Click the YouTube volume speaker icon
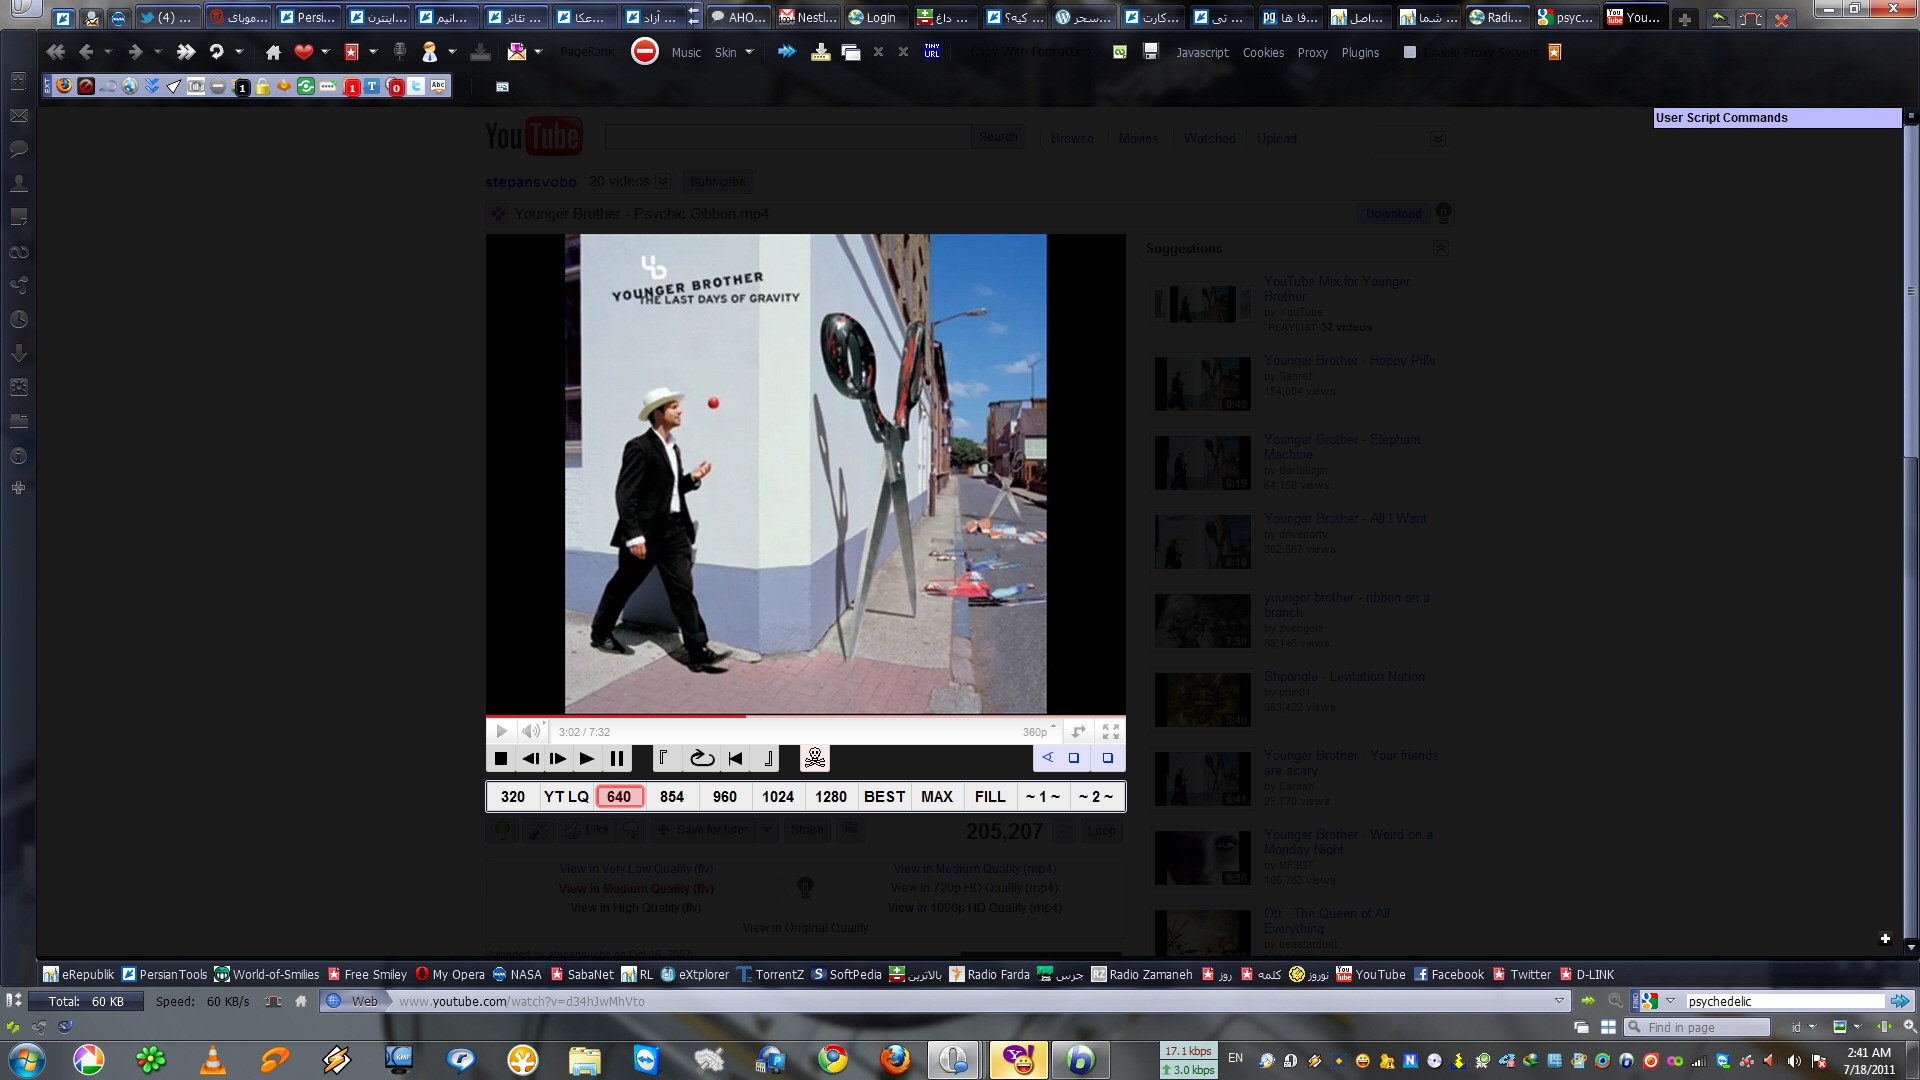 [x=531, y=732]
